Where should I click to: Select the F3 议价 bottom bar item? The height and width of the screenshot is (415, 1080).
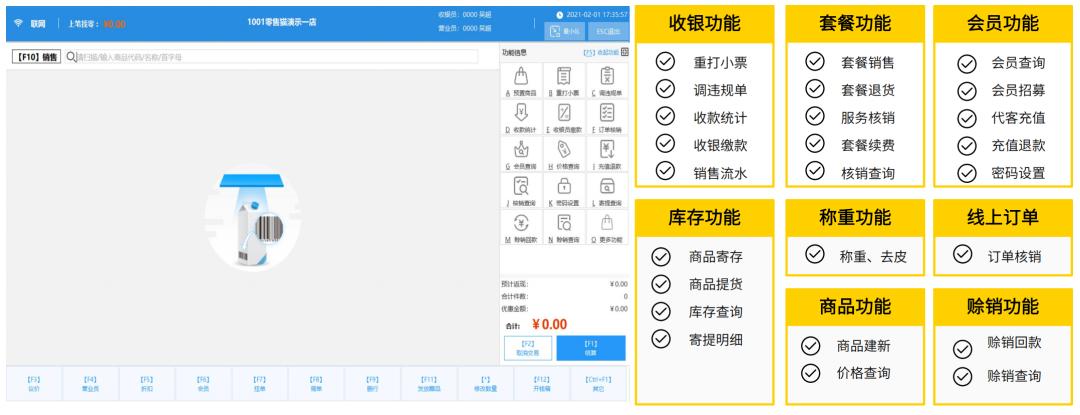pyautogui.click(x=34, y=384)
